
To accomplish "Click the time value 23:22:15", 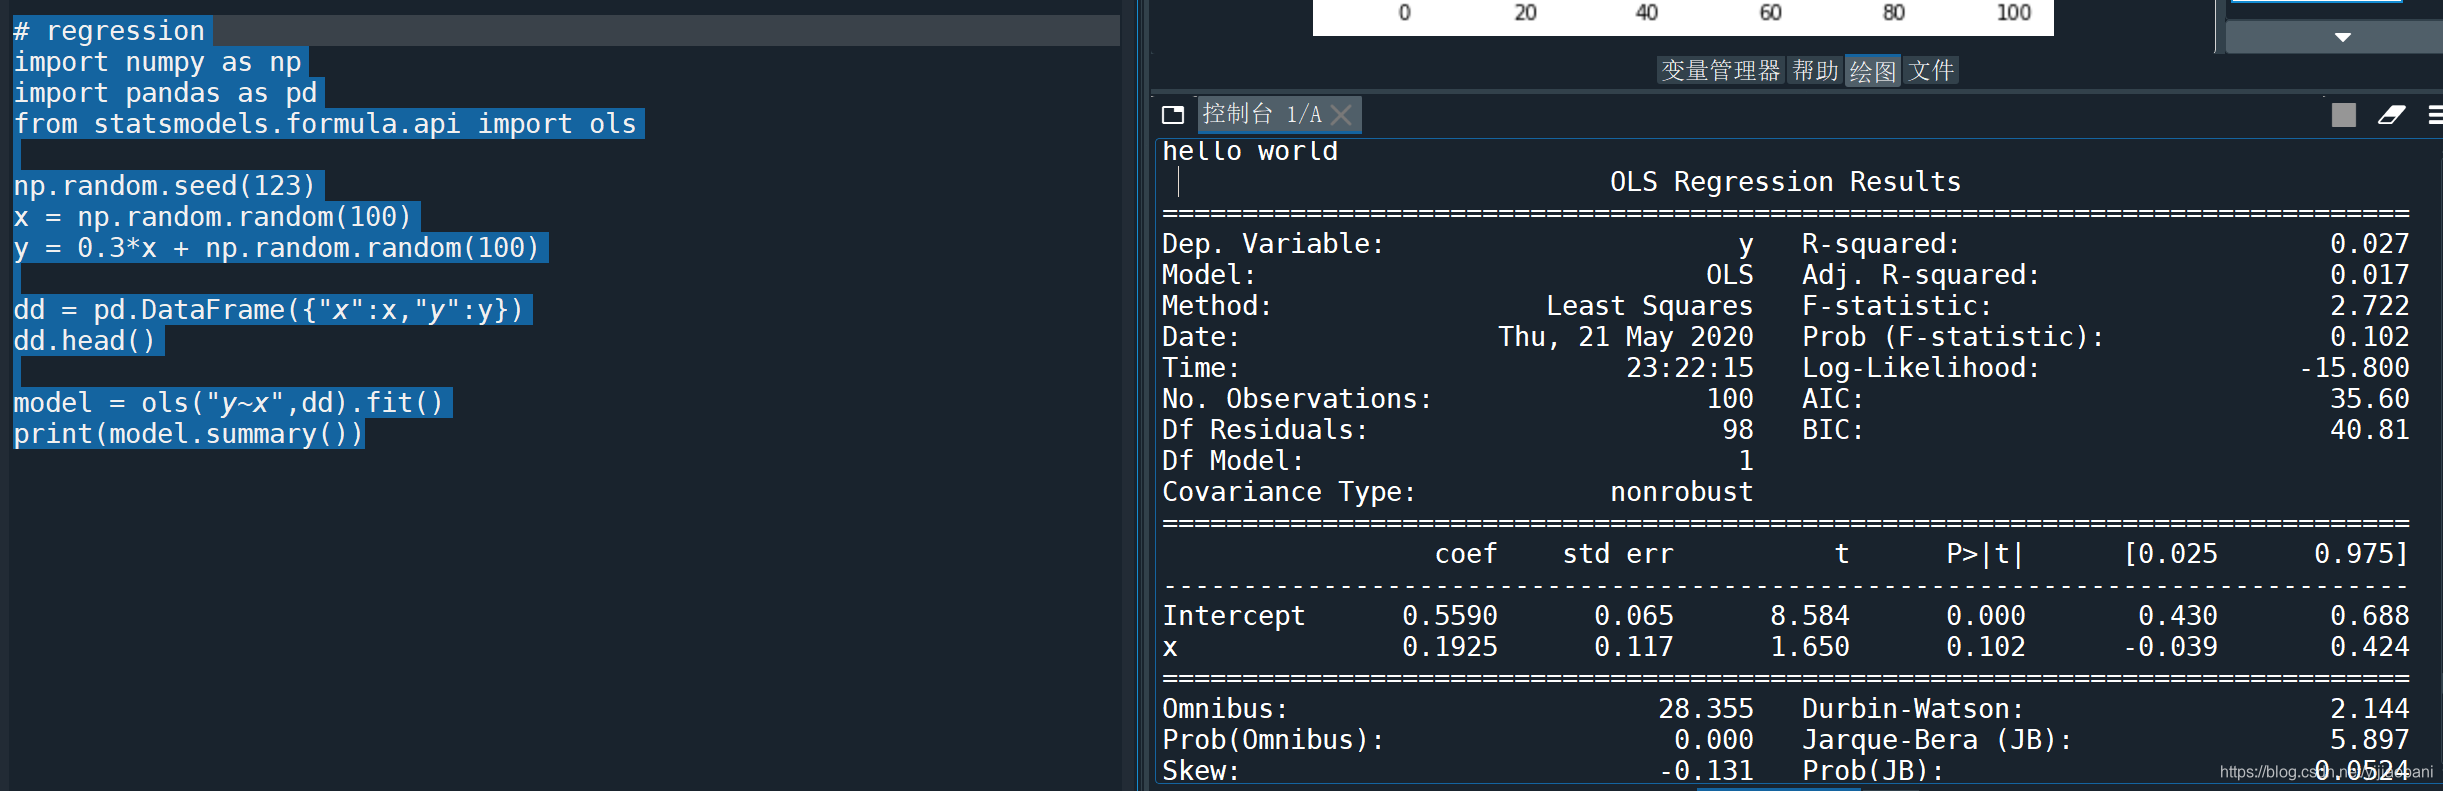I will pyautogui.click(x=1690, y=368).
